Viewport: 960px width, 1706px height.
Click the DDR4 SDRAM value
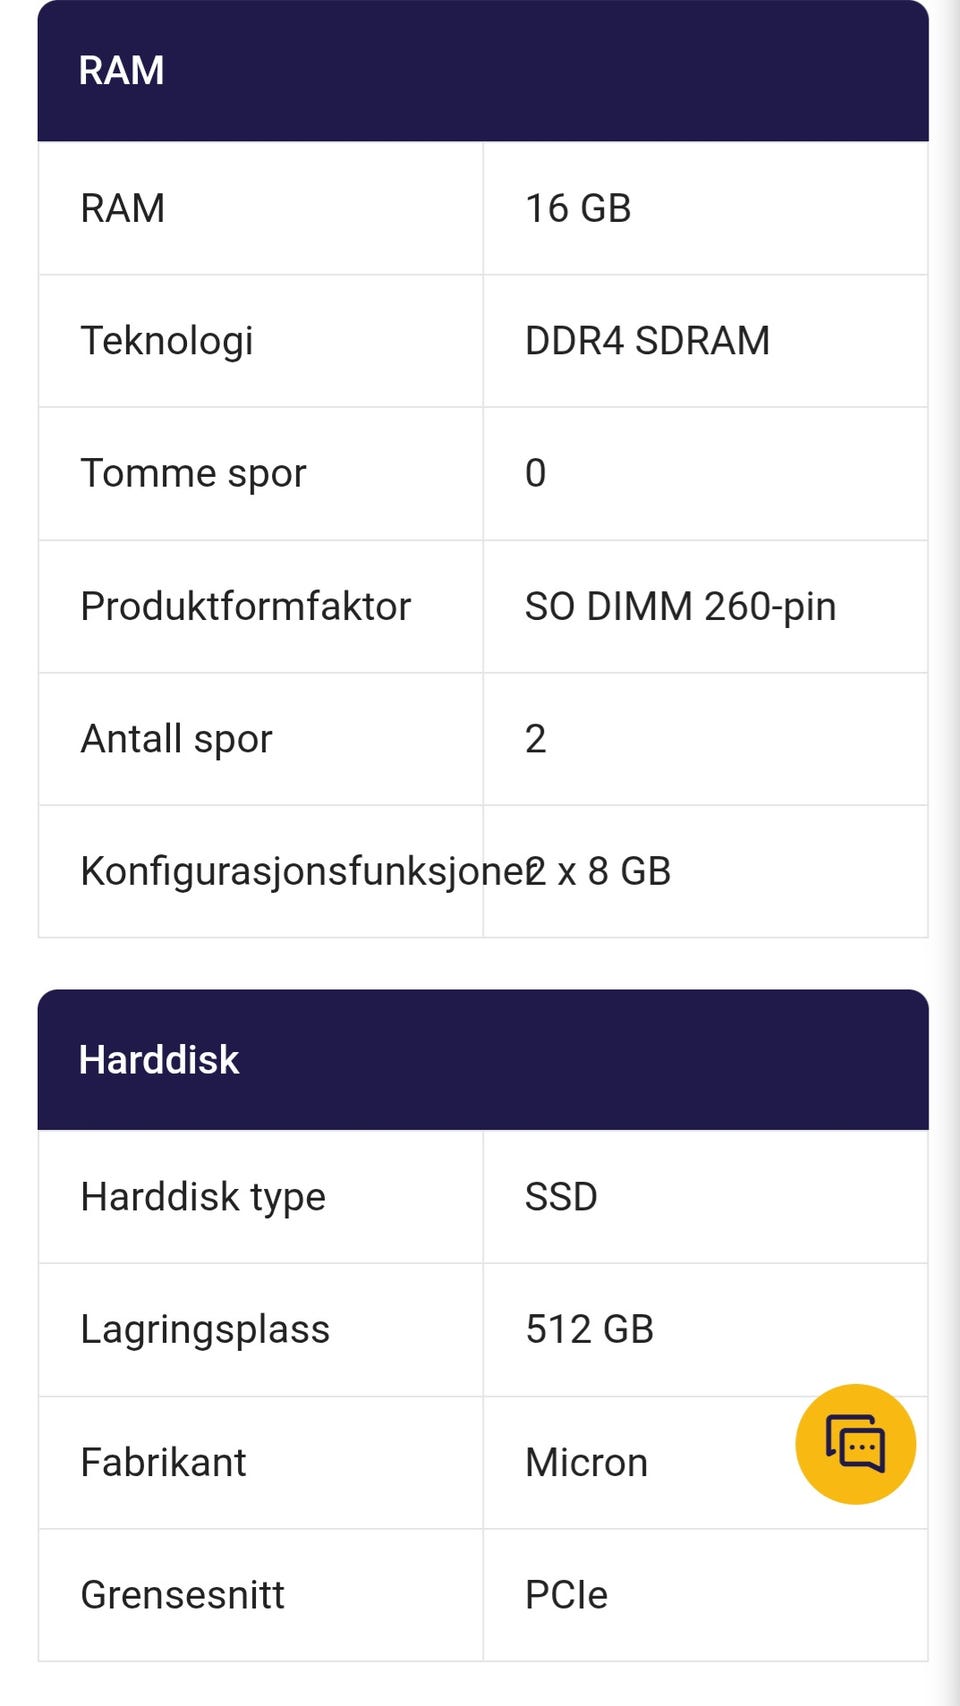[x=647, y=341]
